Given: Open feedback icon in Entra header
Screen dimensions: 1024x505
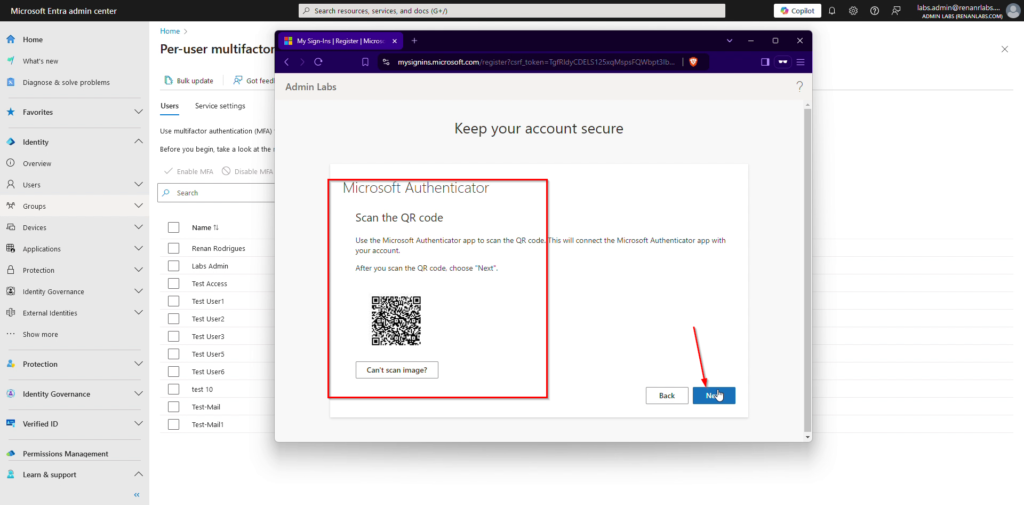Looking at the screenshot, I should coord(895,10).
